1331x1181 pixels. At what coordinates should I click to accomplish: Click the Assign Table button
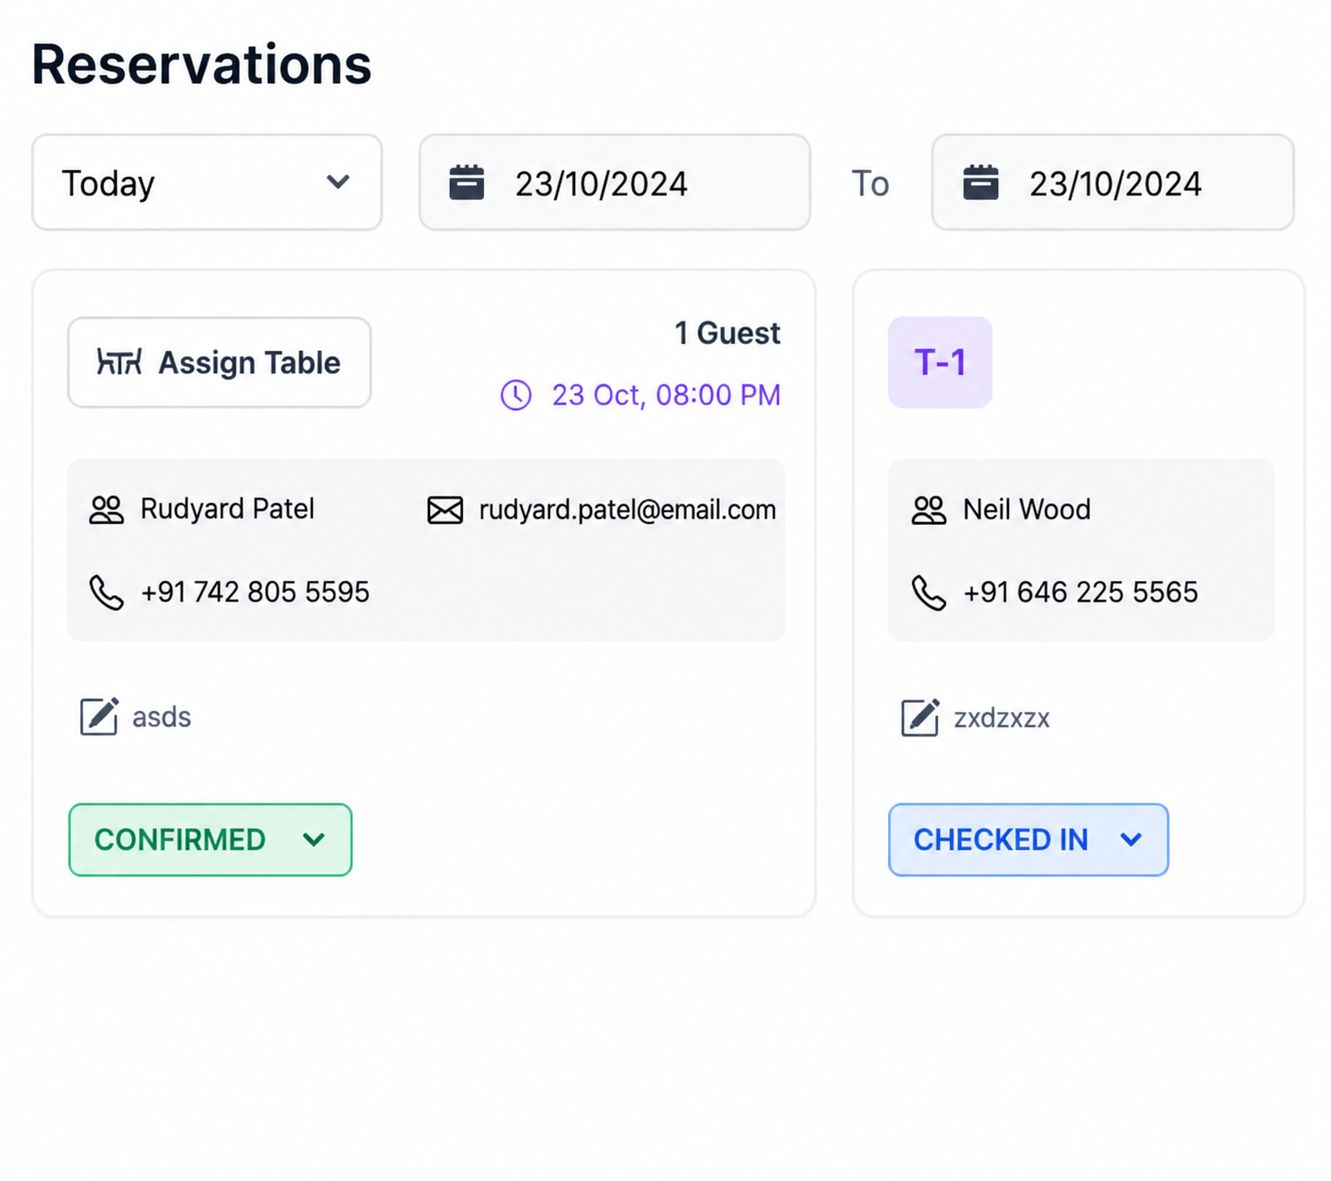coord(219,362)
